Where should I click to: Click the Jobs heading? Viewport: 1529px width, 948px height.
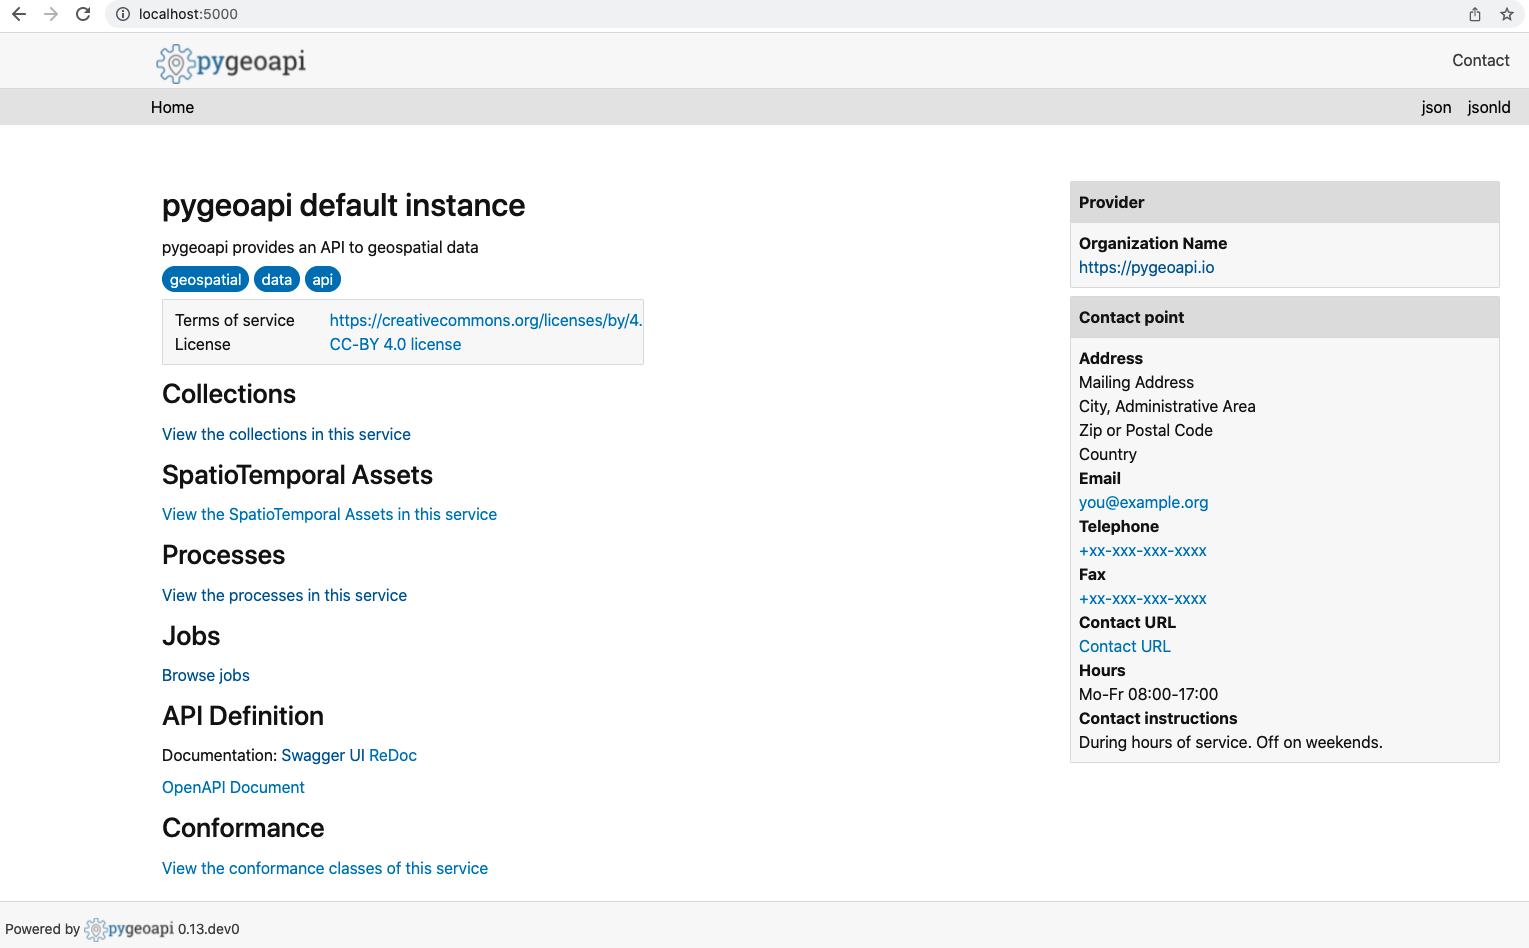[191, 636]
